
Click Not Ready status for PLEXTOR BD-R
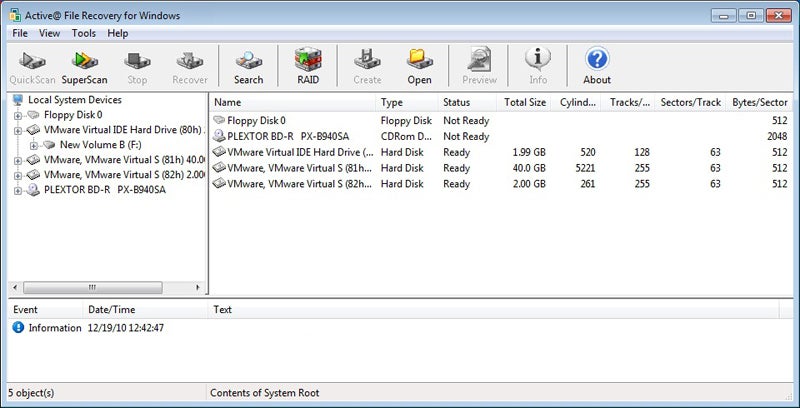[x=466, y=136]
